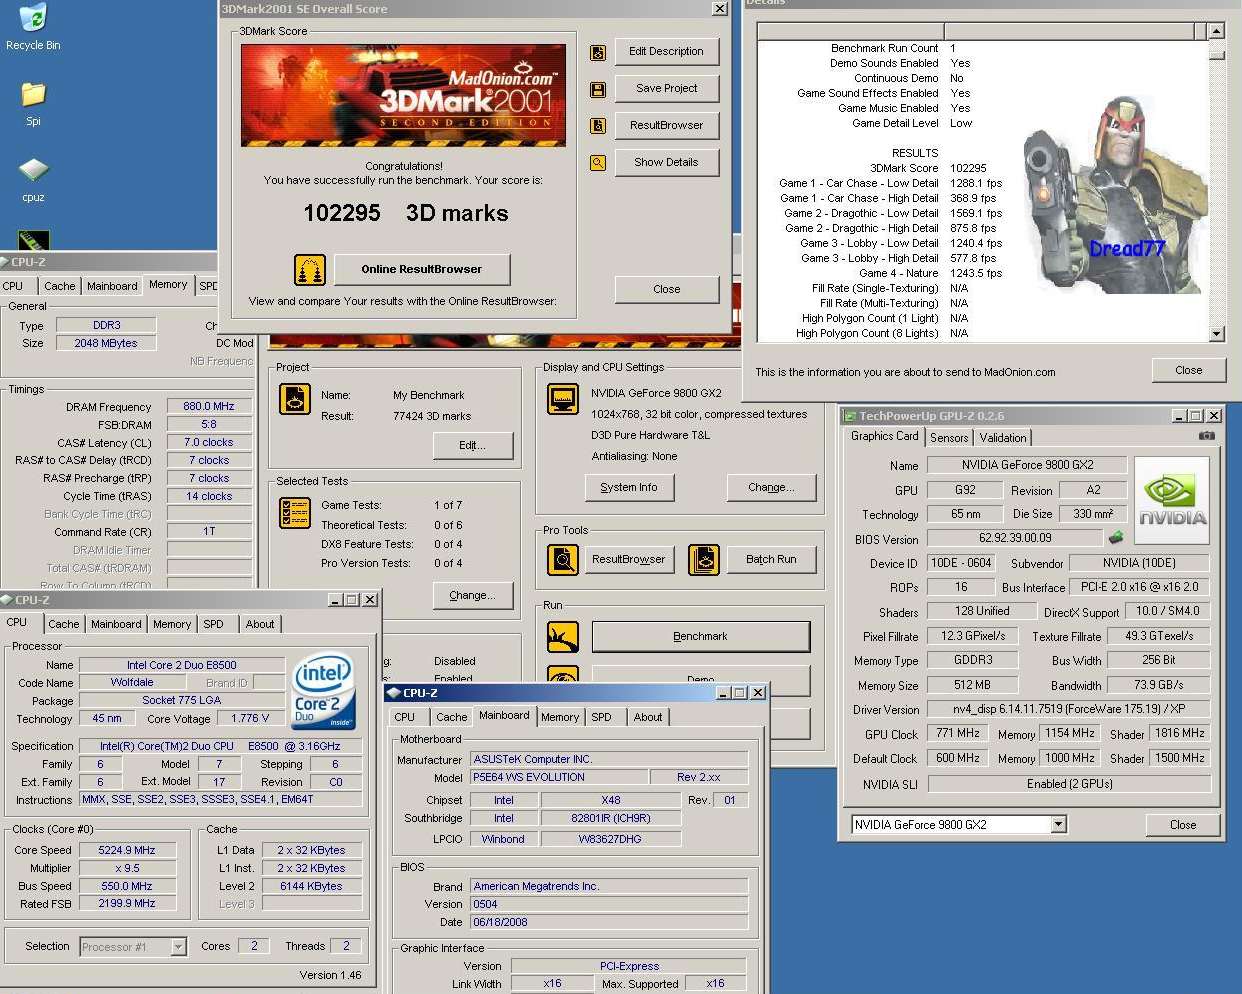Screen dimensions: 1242x994
Task: Open the Cache tab in the processor CPU-Z window
Action: (64, 624)
